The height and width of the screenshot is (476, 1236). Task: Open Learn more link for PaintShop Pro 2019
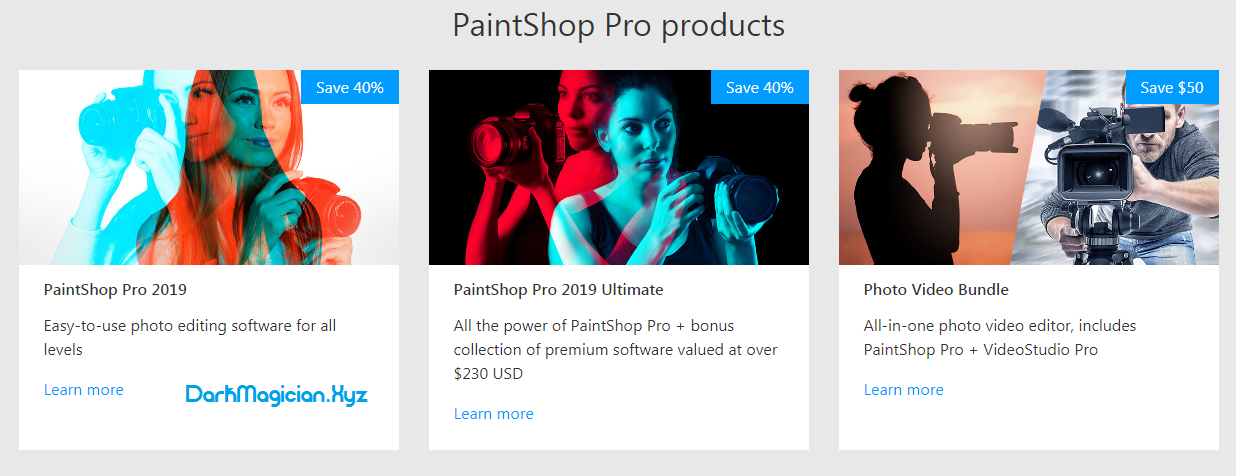click(x=84, y=390)
